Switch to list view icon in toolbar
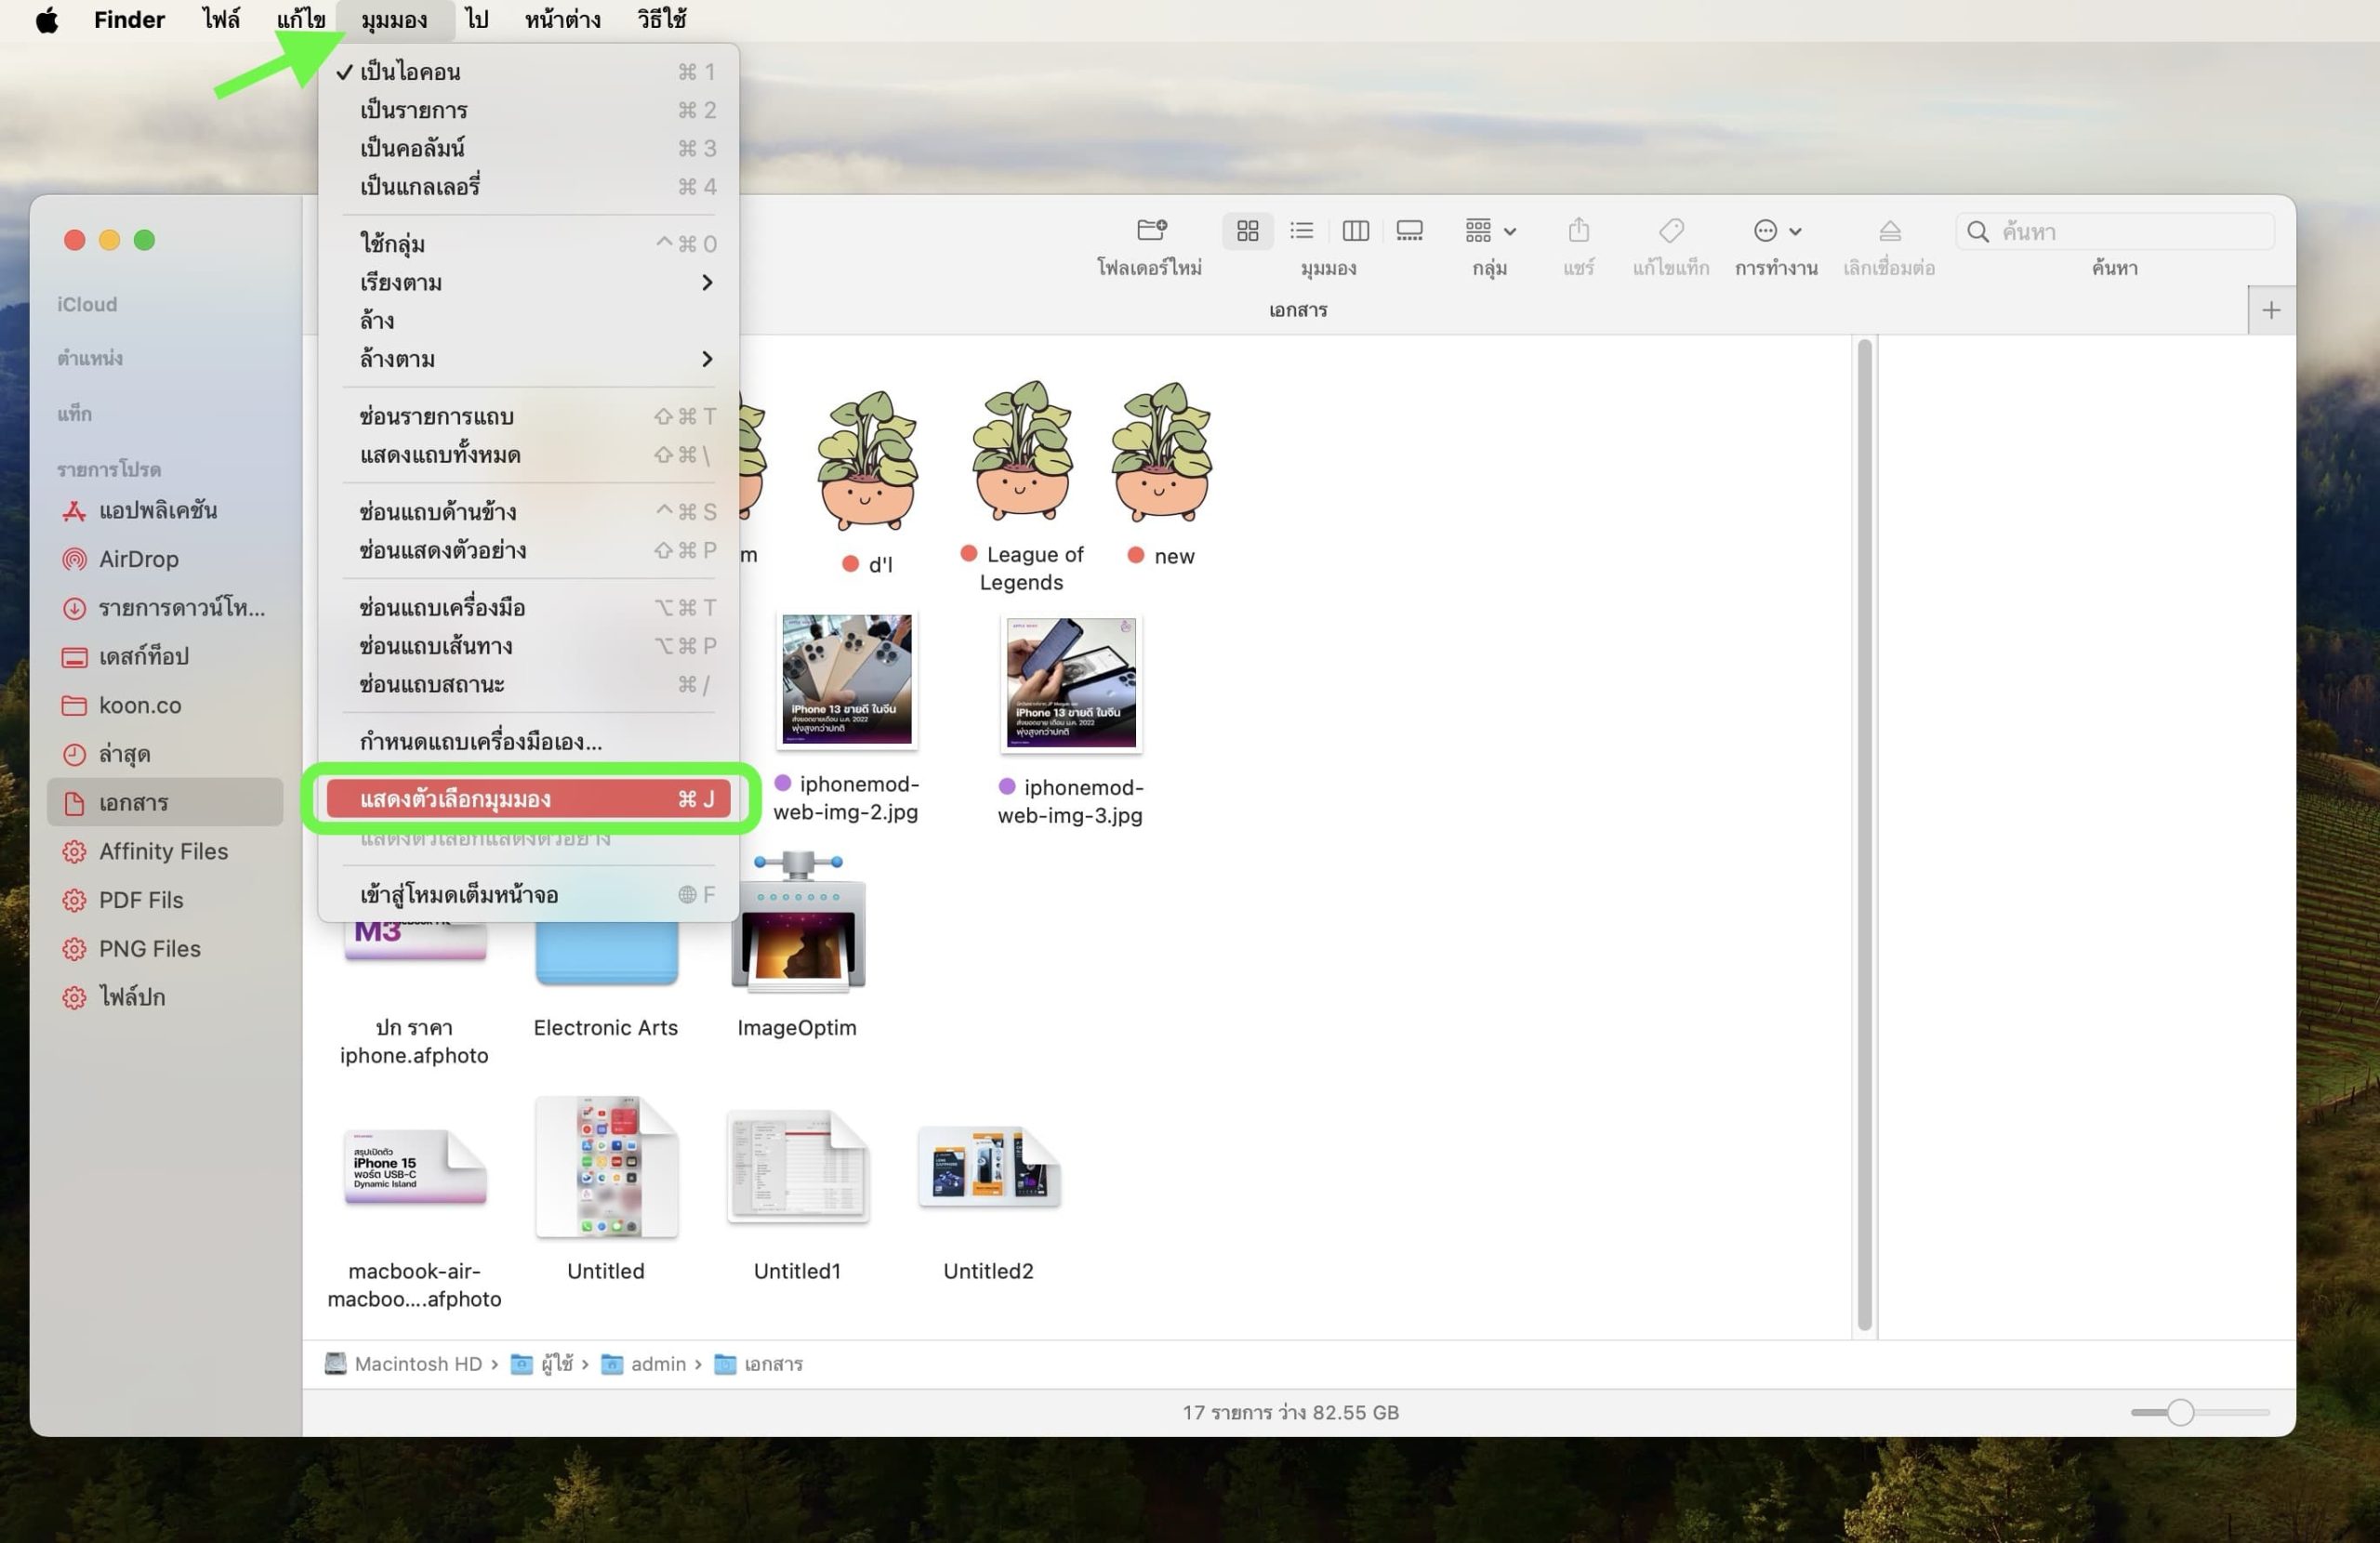 click(1301, 231)
